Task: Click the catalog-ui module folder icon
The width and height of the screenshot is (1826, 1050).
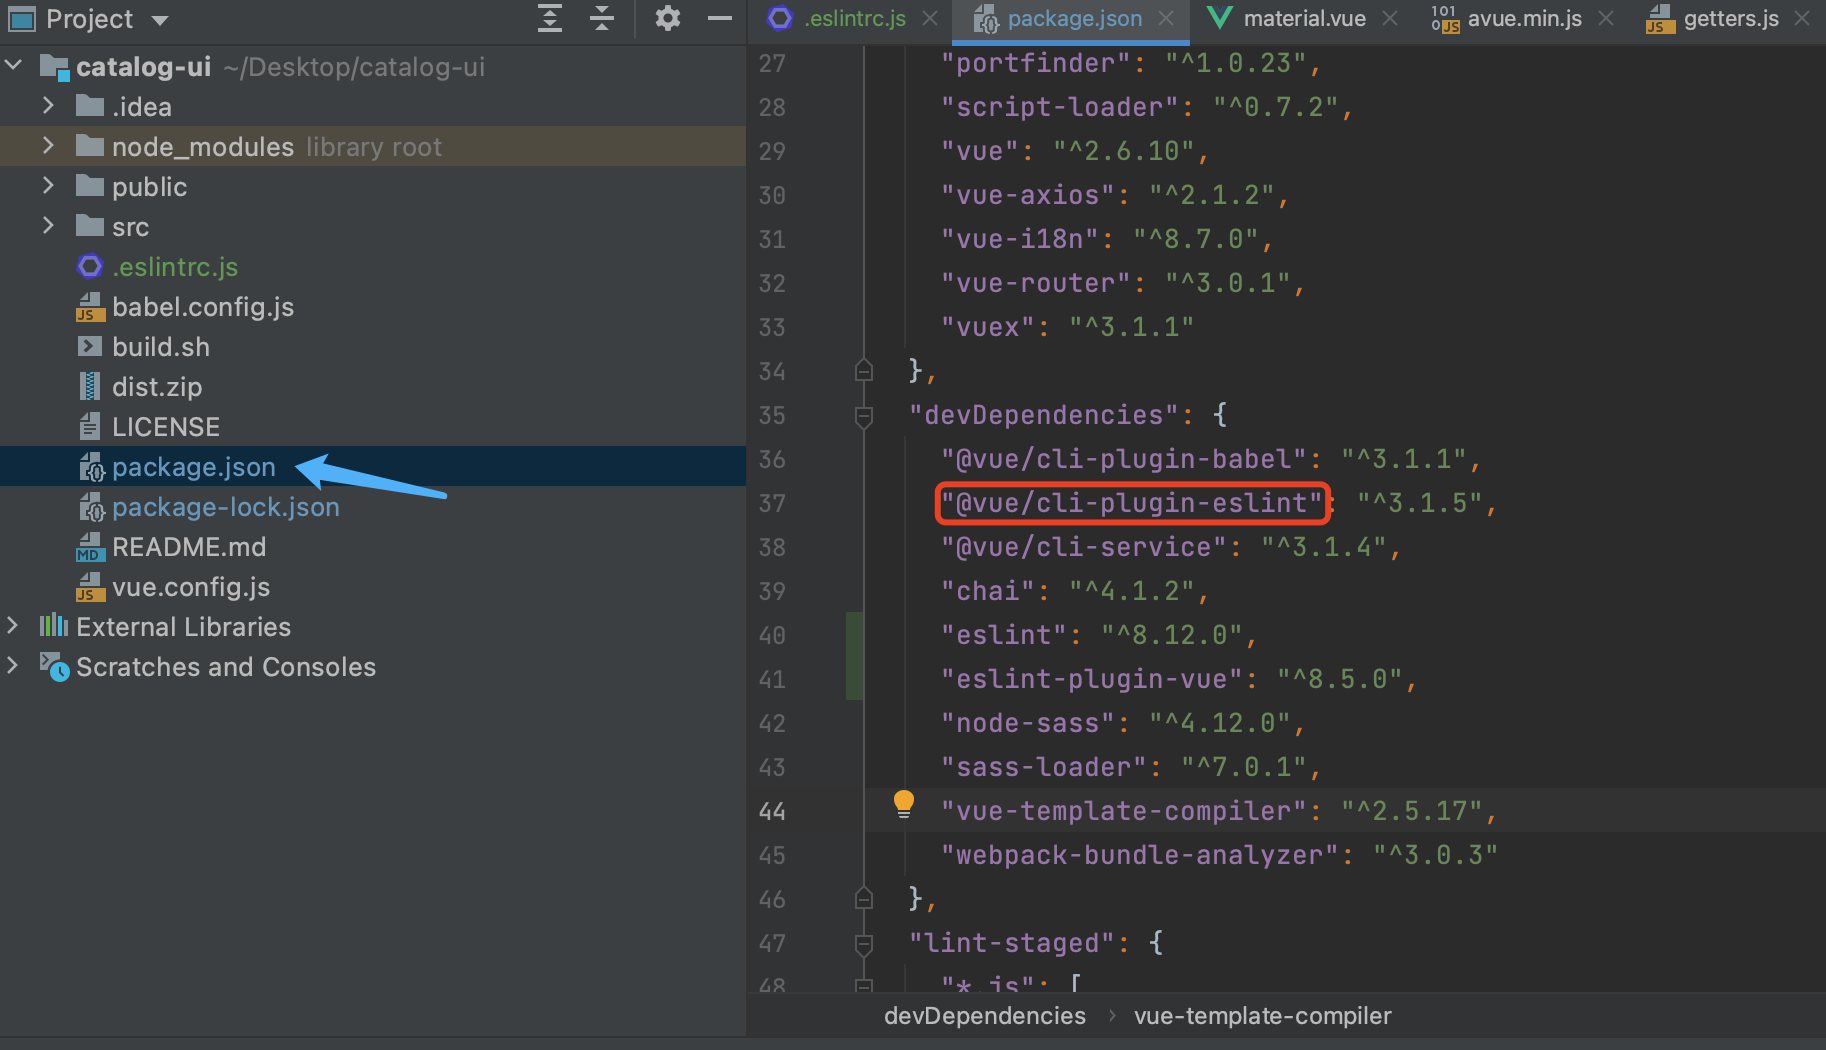Action: coord(54,67)
